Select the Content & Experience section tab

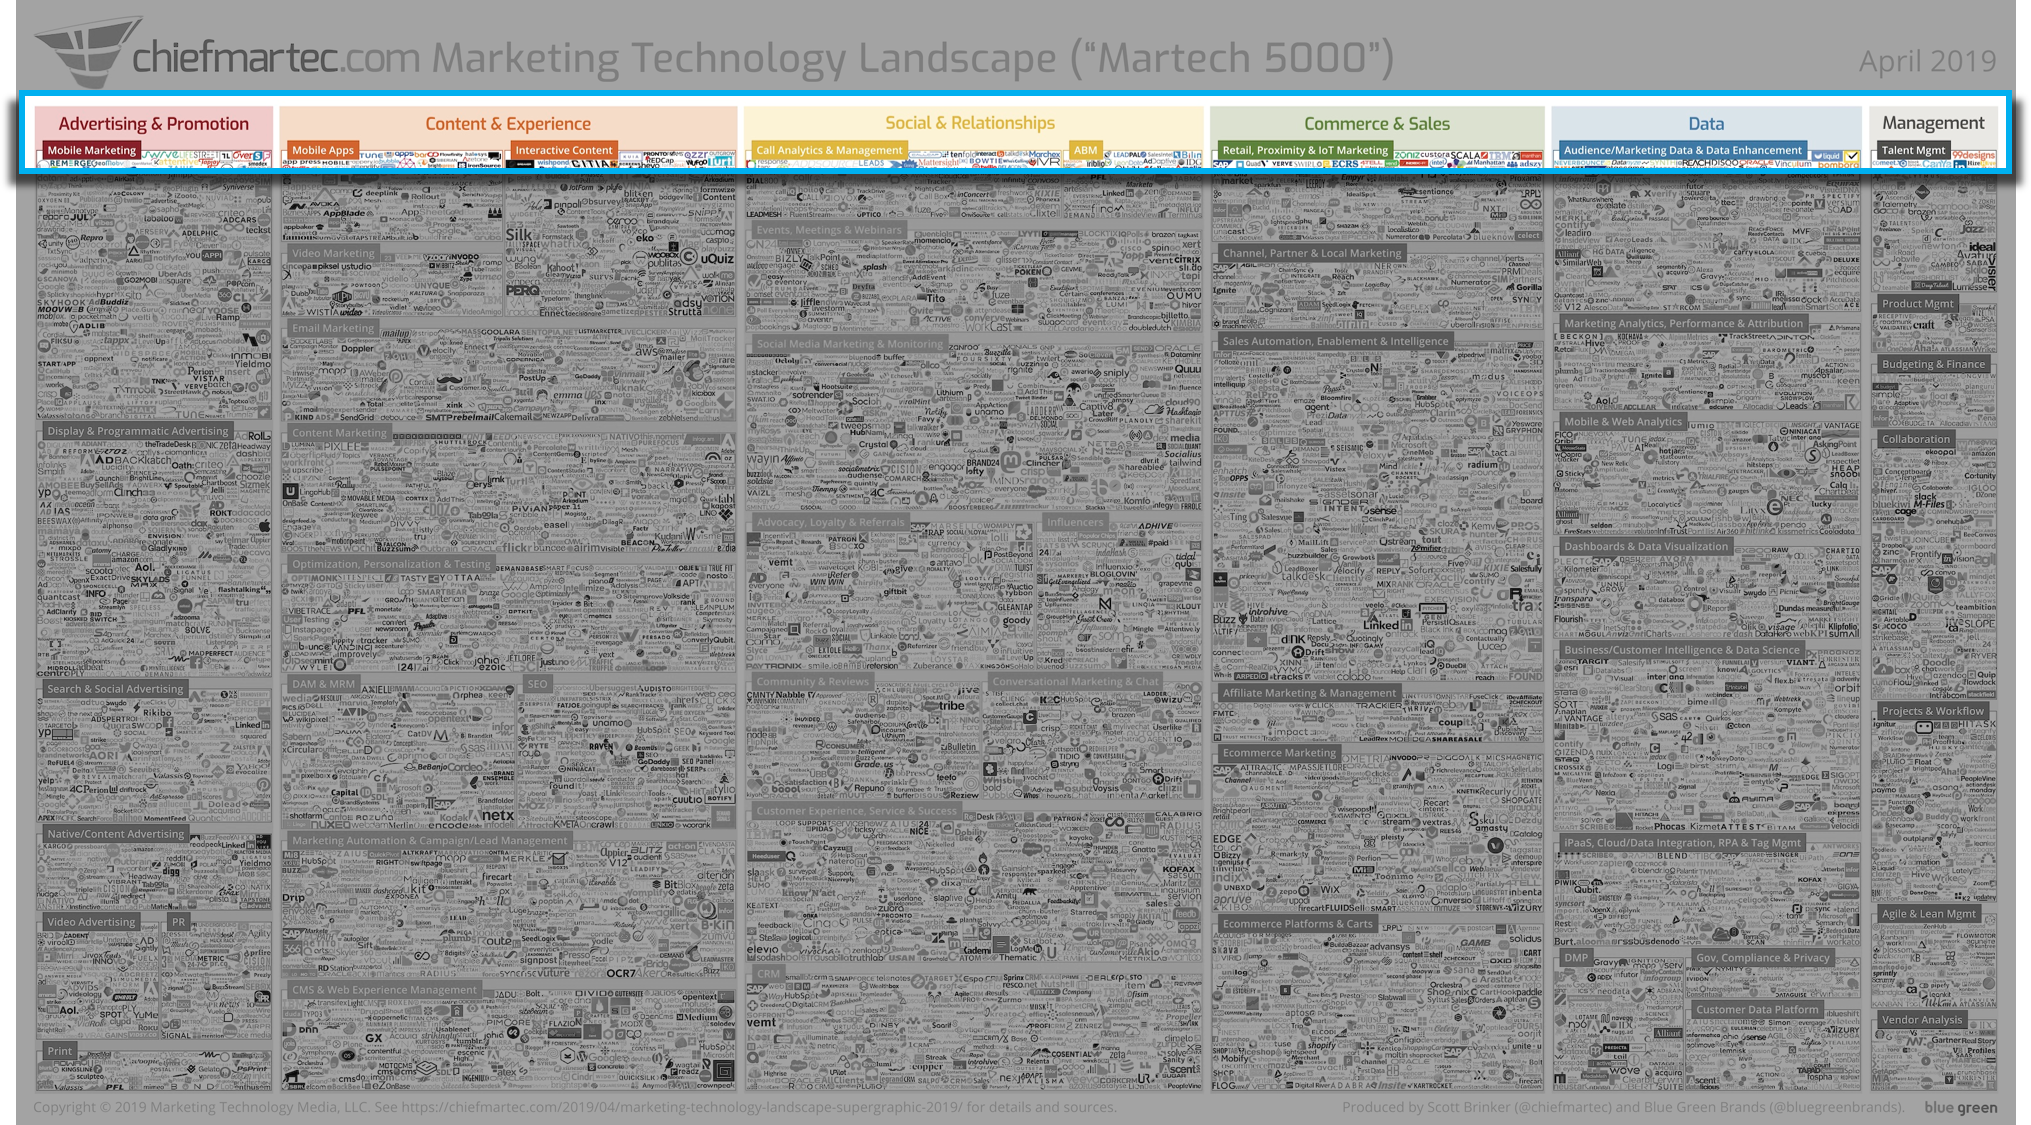click(x=506, y=122)
